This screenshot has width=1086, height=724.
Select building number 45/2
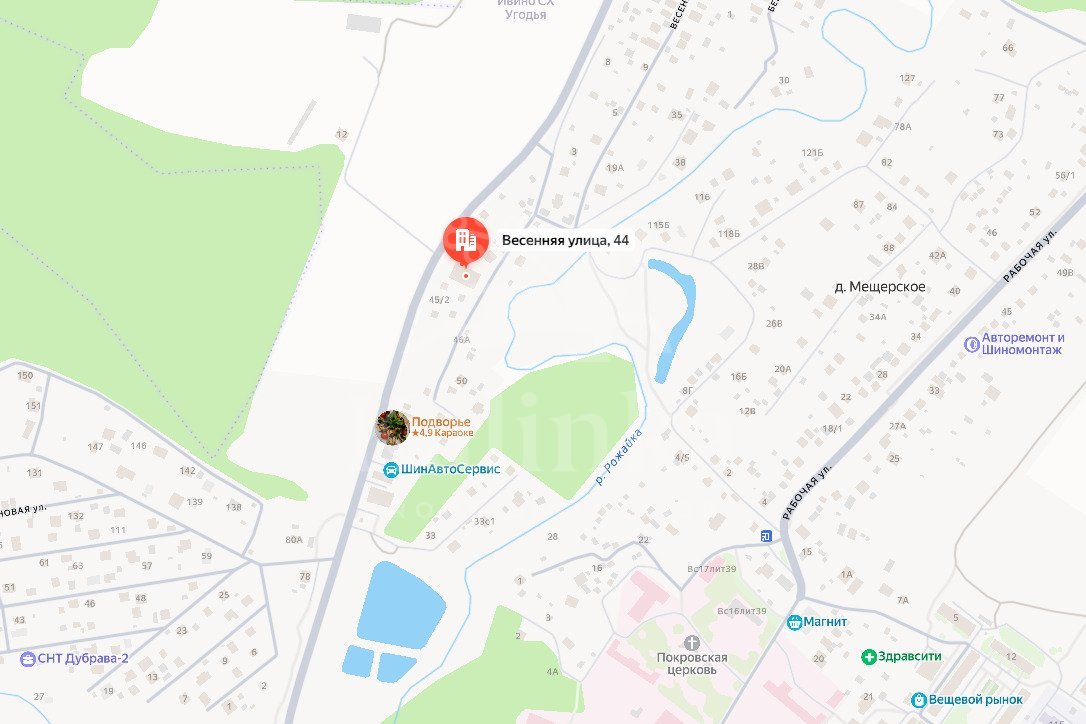(439, 300)
